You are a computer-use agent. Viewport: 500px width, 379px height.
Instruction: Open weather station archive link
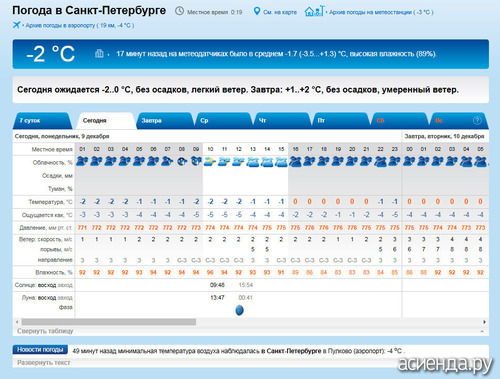[x=381, y=12]
